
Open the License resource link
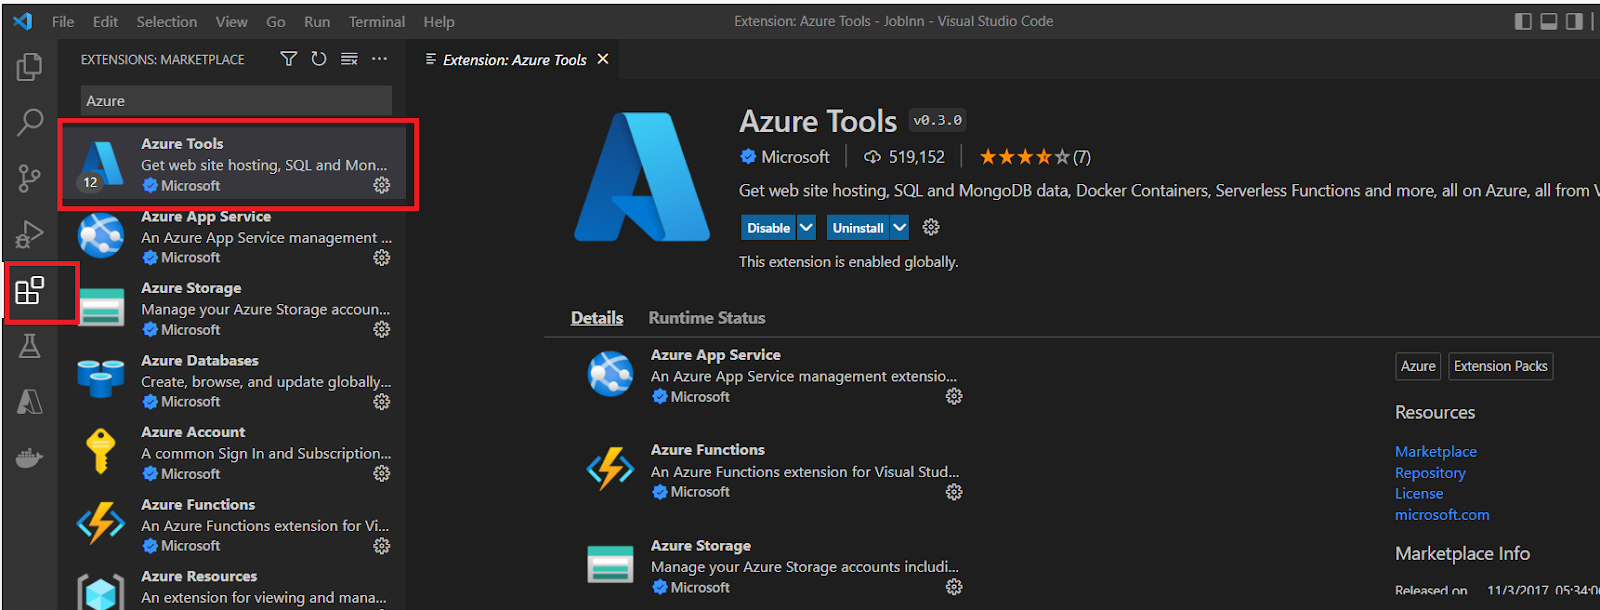pyautogui.click(x=1419, y=493)
